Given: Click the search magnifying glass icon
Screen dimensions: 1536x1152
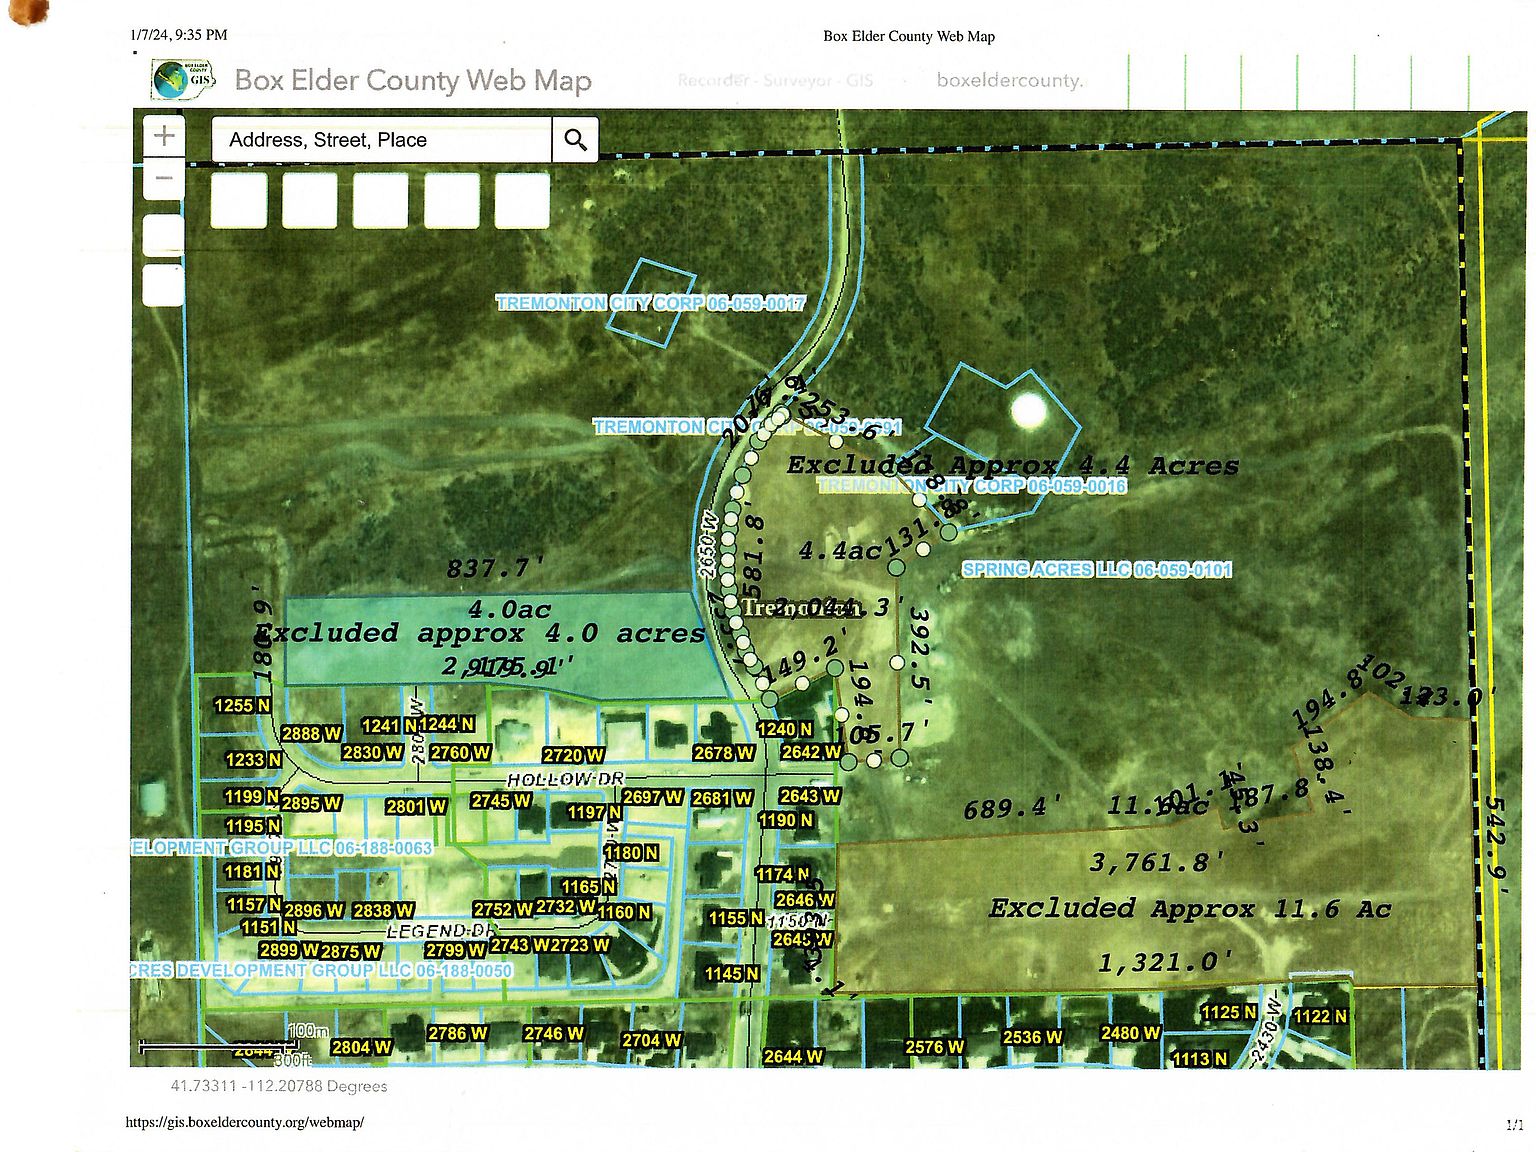Looking at the screenshot, I should pyautogui.click(x=574, y=140).
